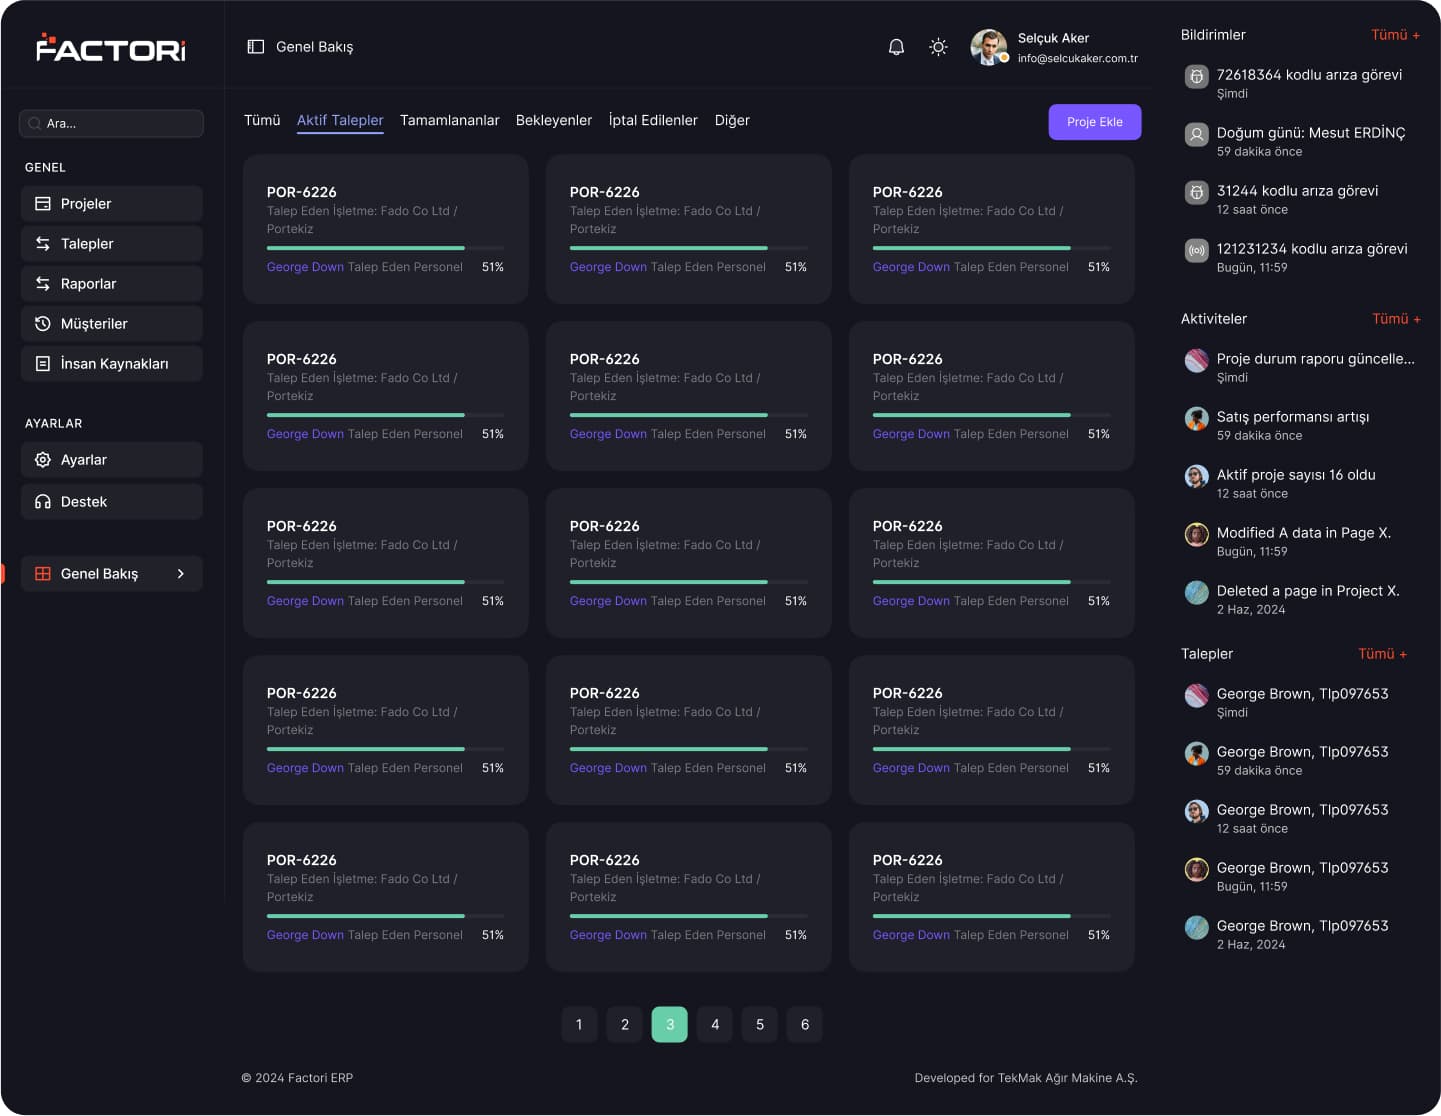1441x1116 pixels.
Task: Switch to the Tamamlananlar tab
Action: [x=449, y=120]
